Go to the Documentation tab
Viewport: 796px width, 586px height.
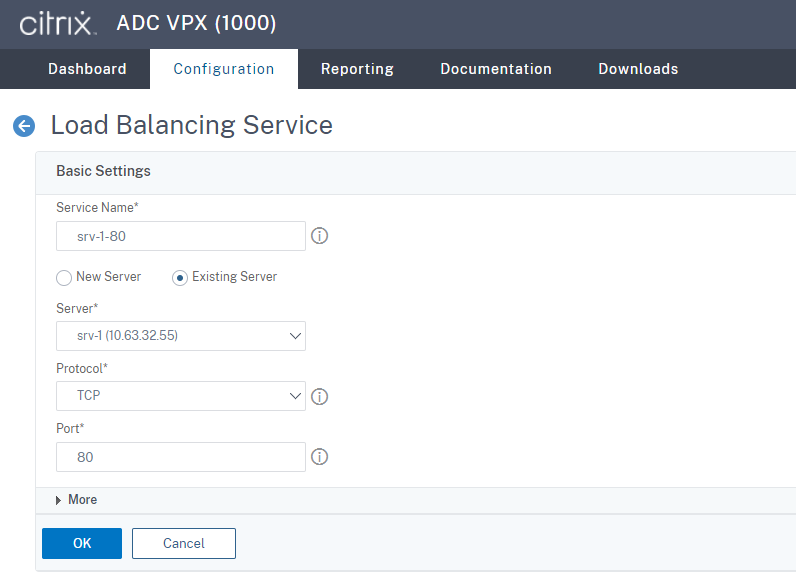click(x=496, y=69)
